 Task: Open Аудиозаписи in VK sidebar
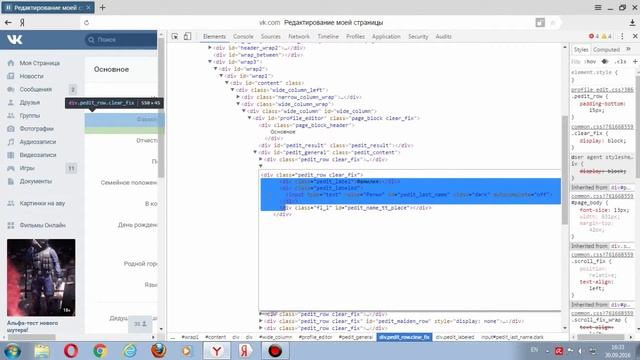point(38,142)
